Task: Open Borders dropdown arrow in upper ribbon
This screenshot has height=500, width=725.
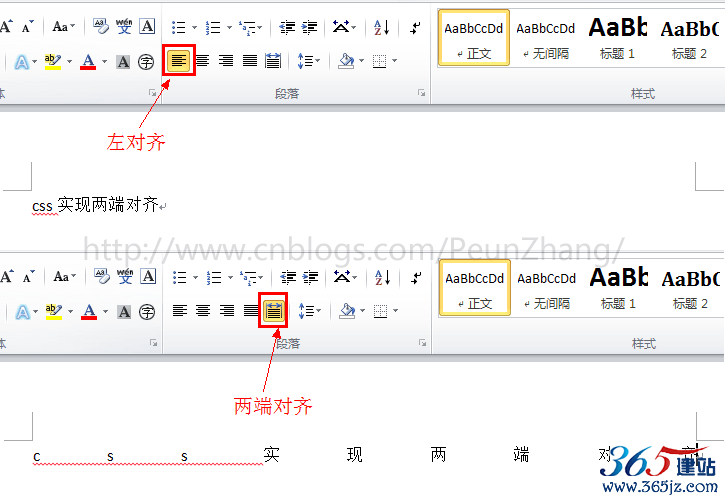Action: click(394, 61)
